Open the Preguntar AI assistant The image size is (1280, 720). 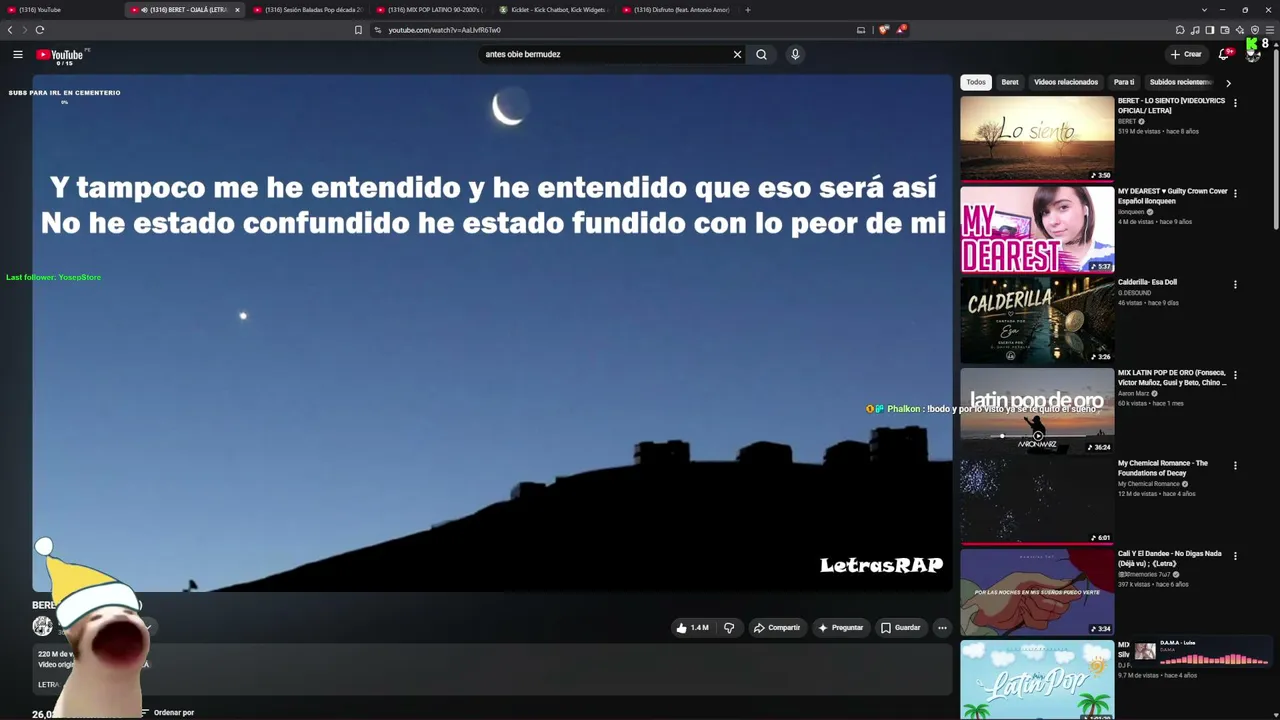(840, 628)
